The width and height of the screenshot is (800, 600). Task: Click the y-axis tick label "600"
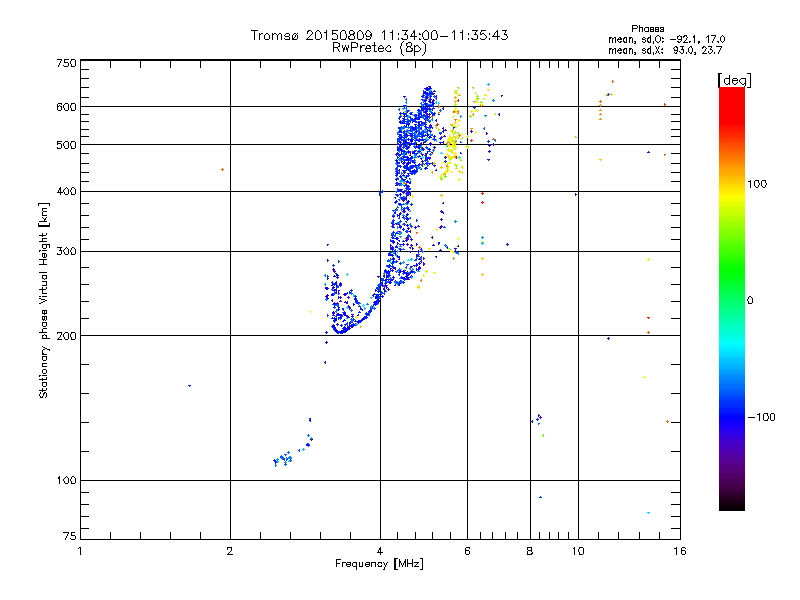click(x=66, y=107)
